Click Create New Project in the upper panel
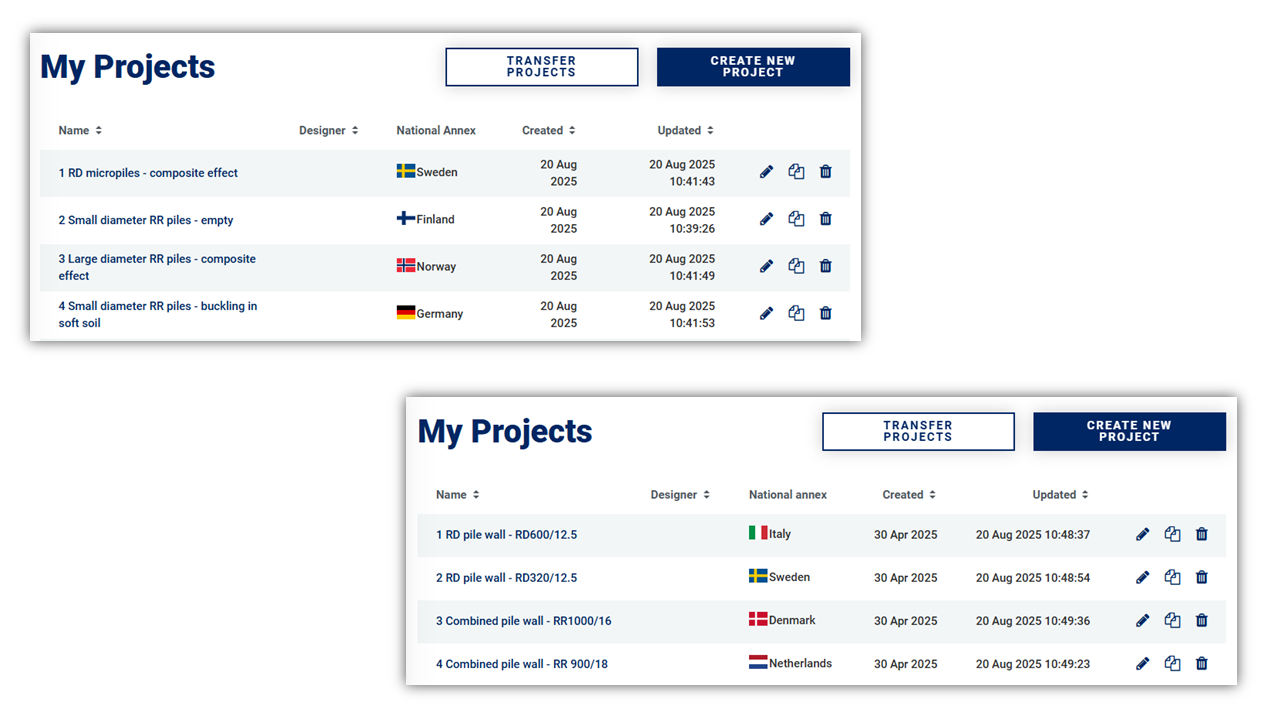 753,67
